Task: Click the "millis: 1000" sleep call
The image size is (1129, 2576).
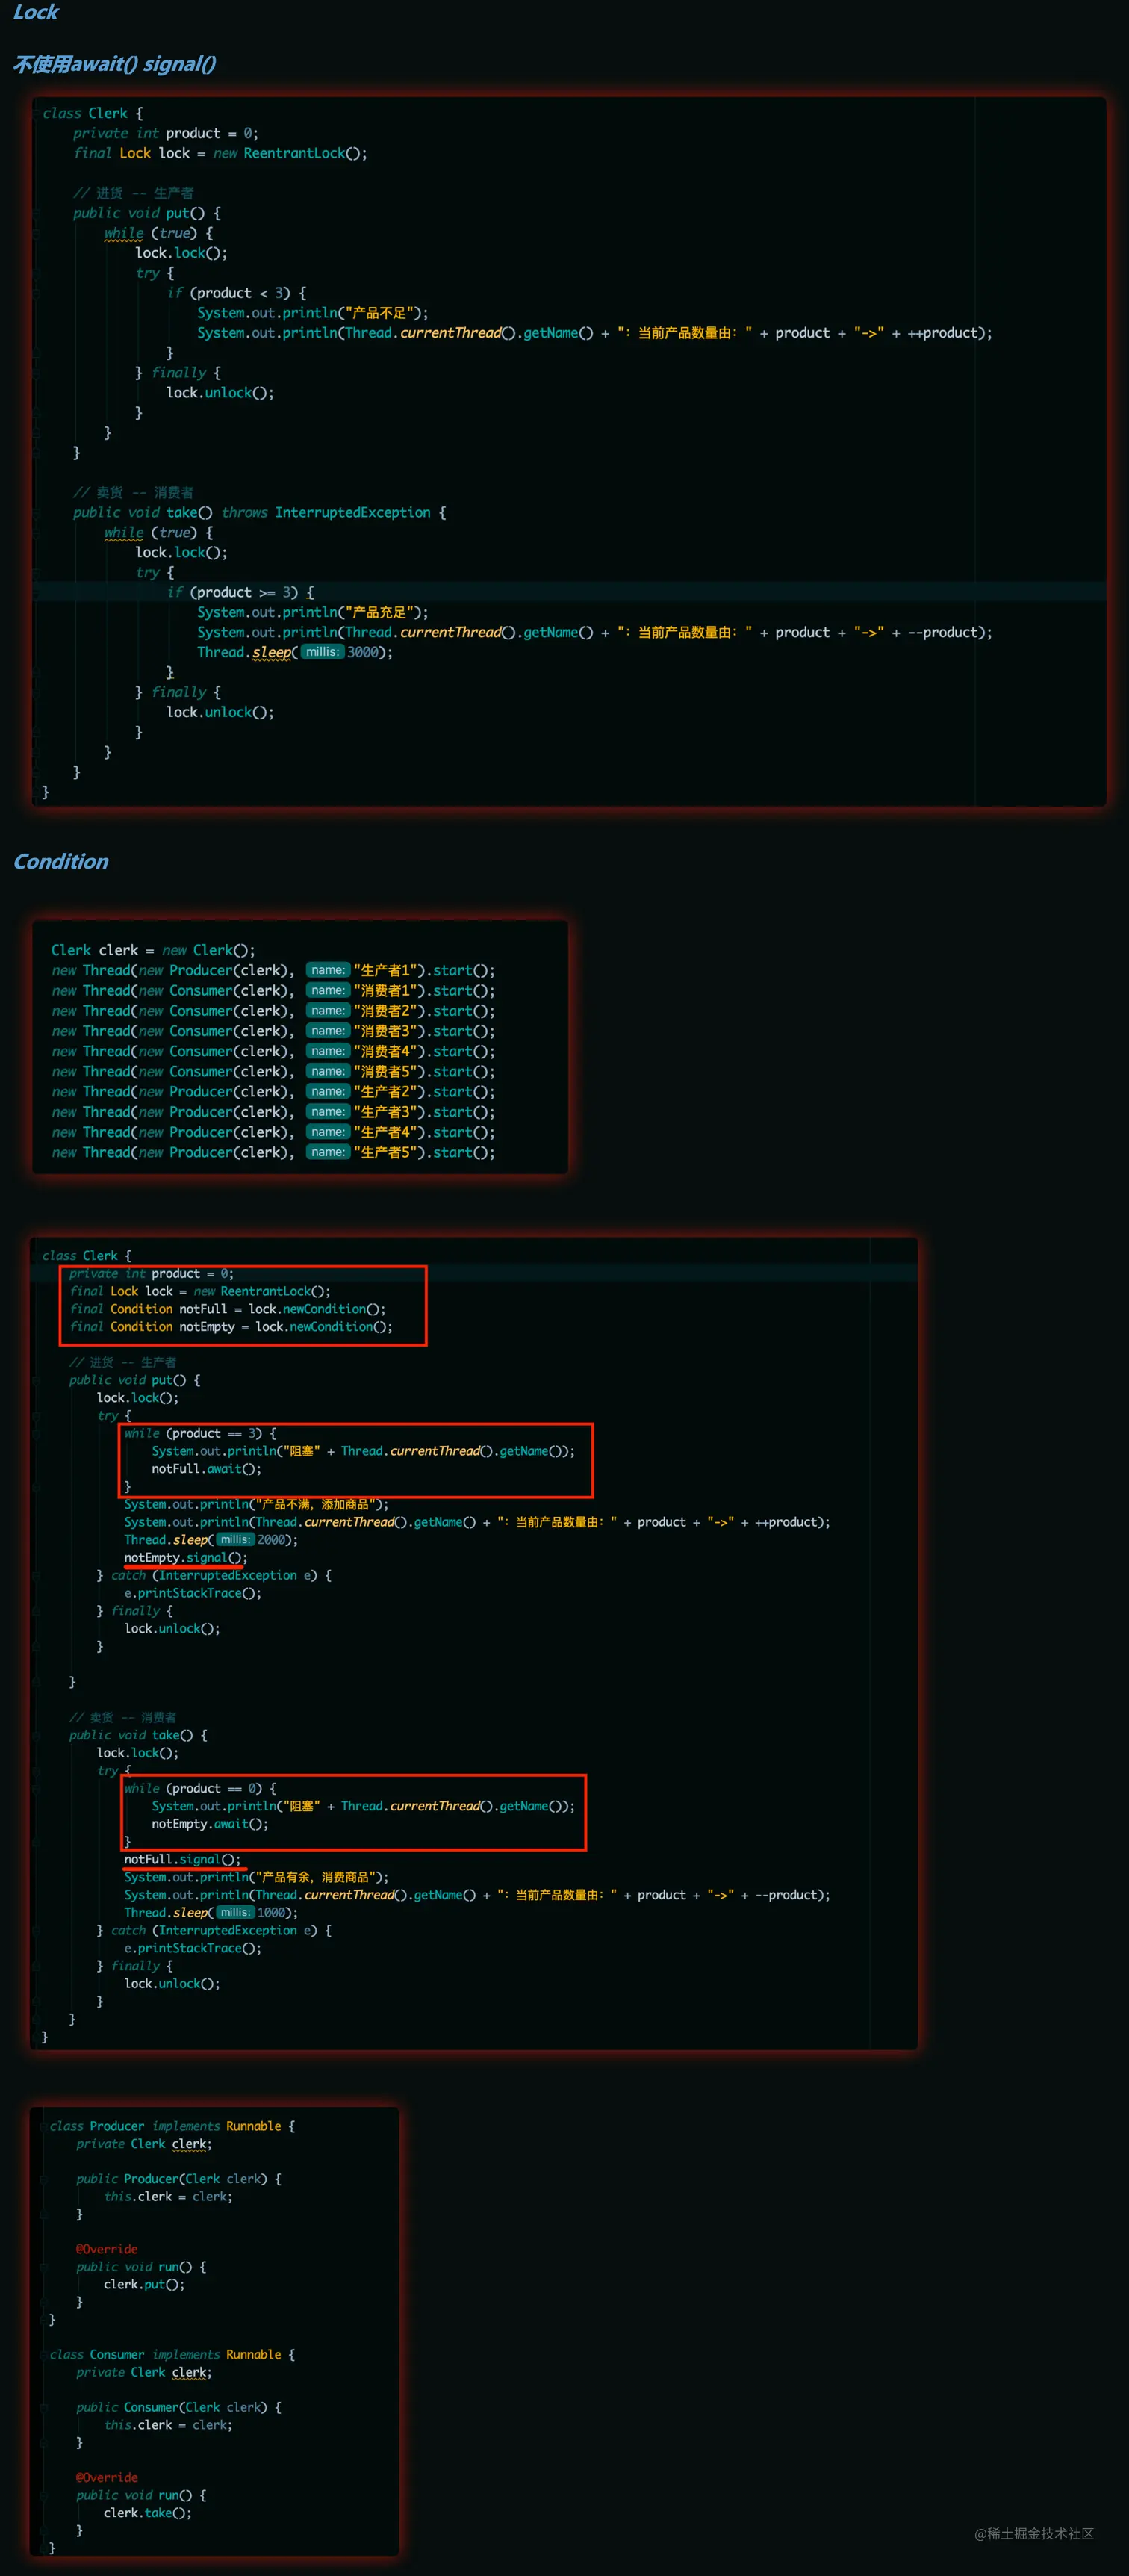Action: (x=211, y=1912)
